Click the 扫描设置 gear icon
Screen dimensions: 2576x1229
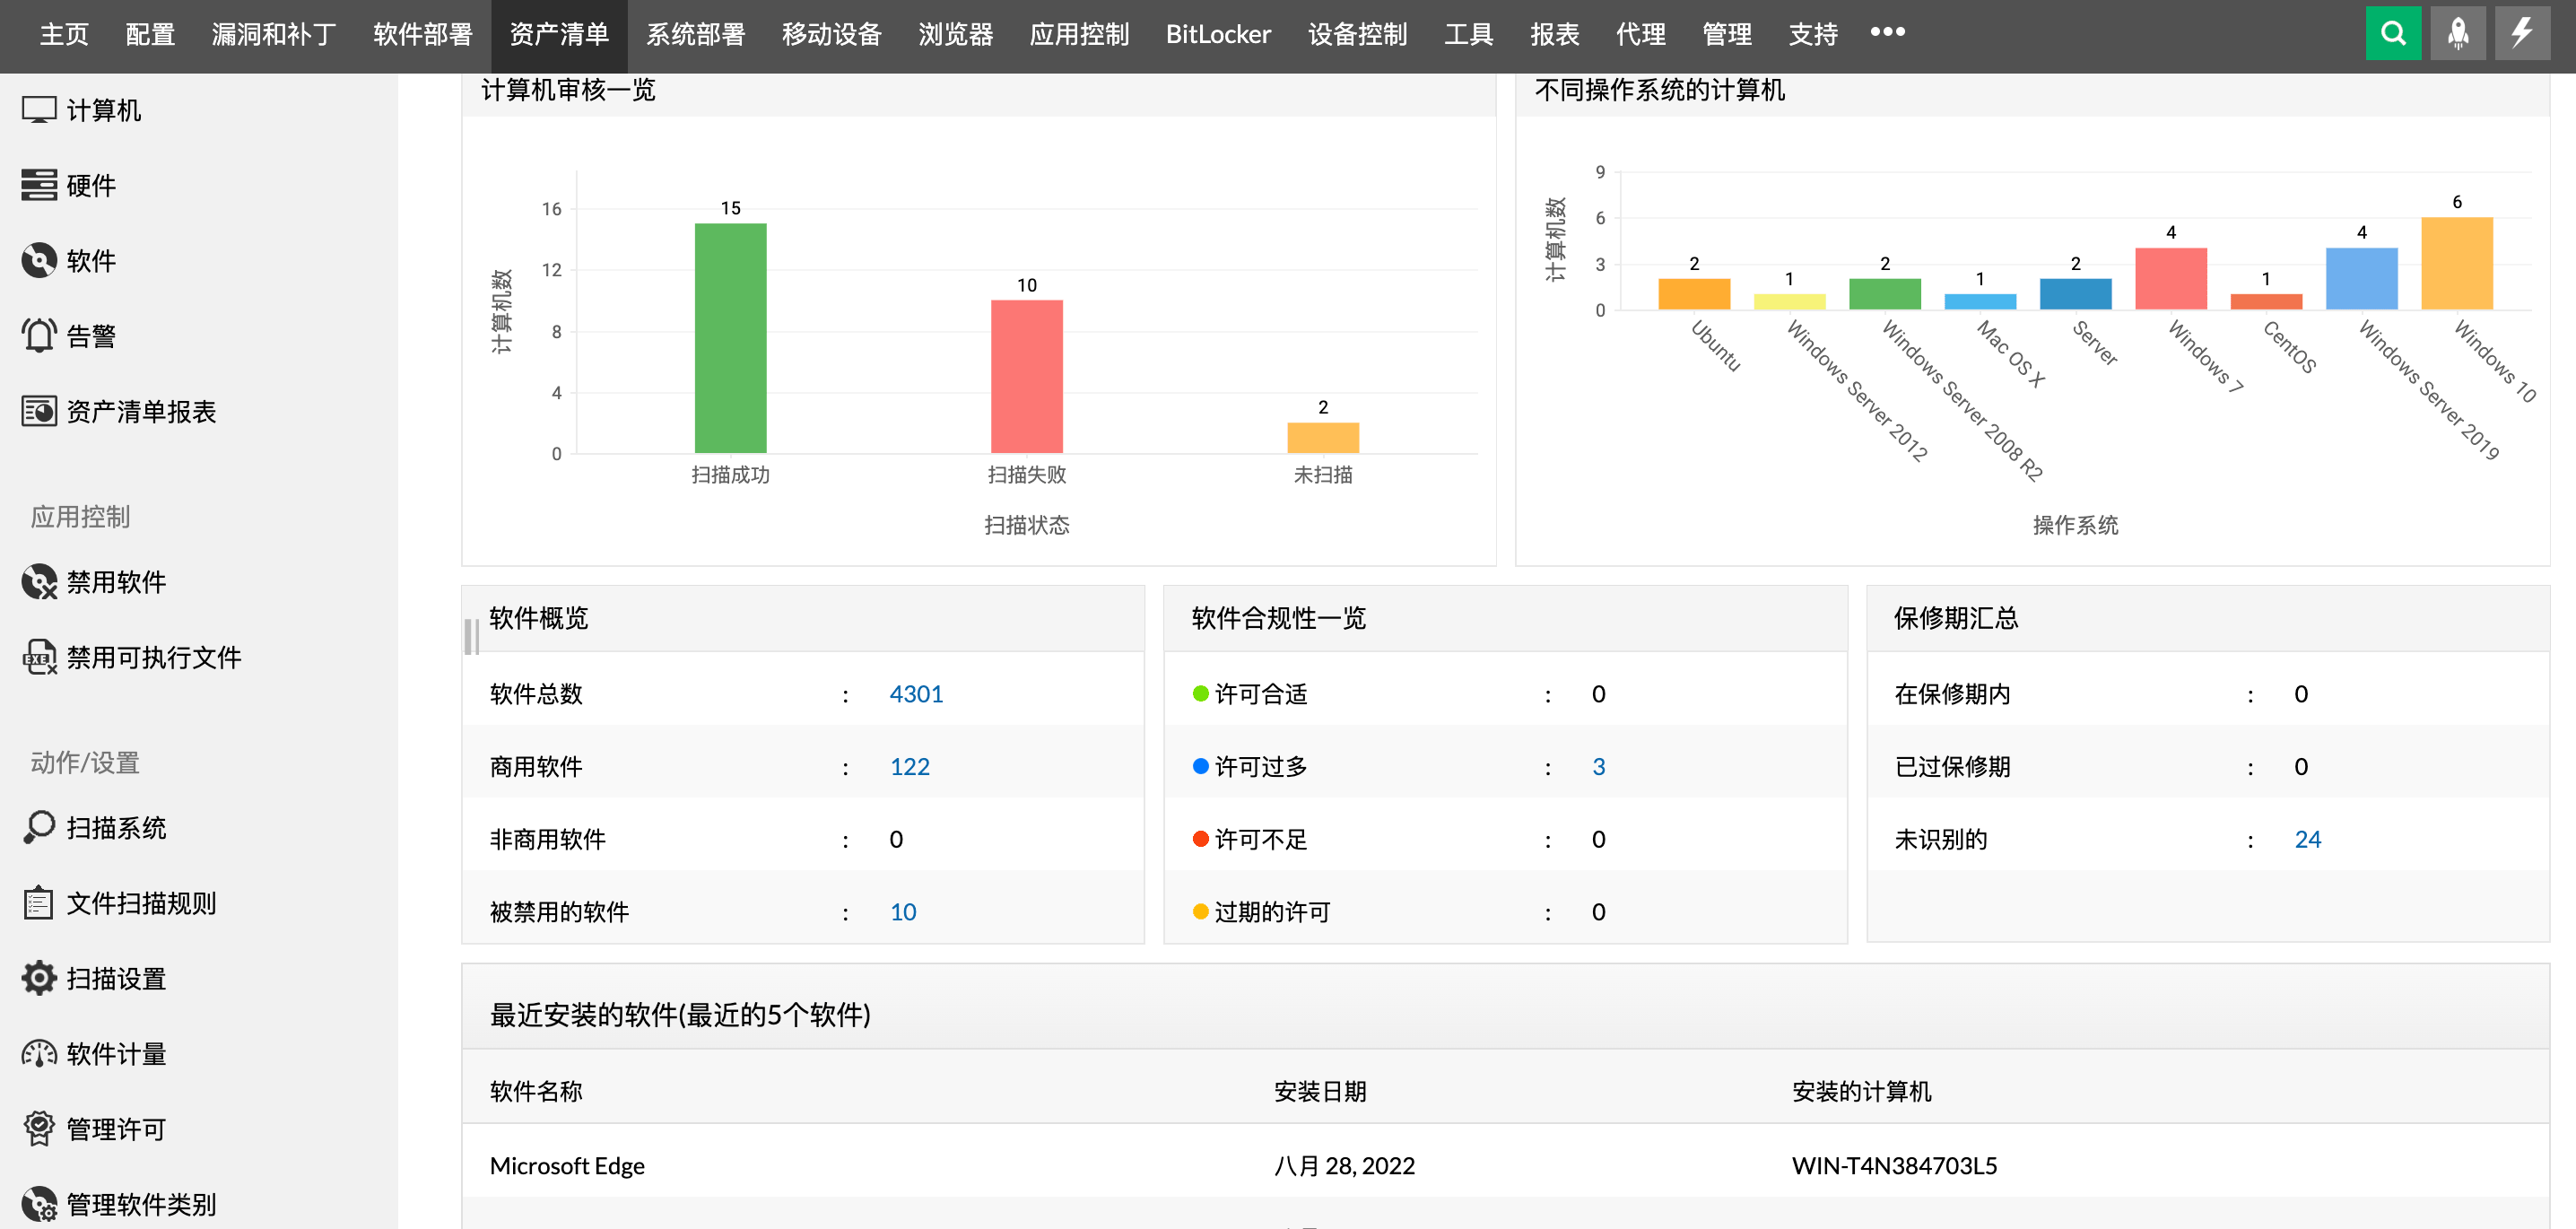click(x=115, y=978)
